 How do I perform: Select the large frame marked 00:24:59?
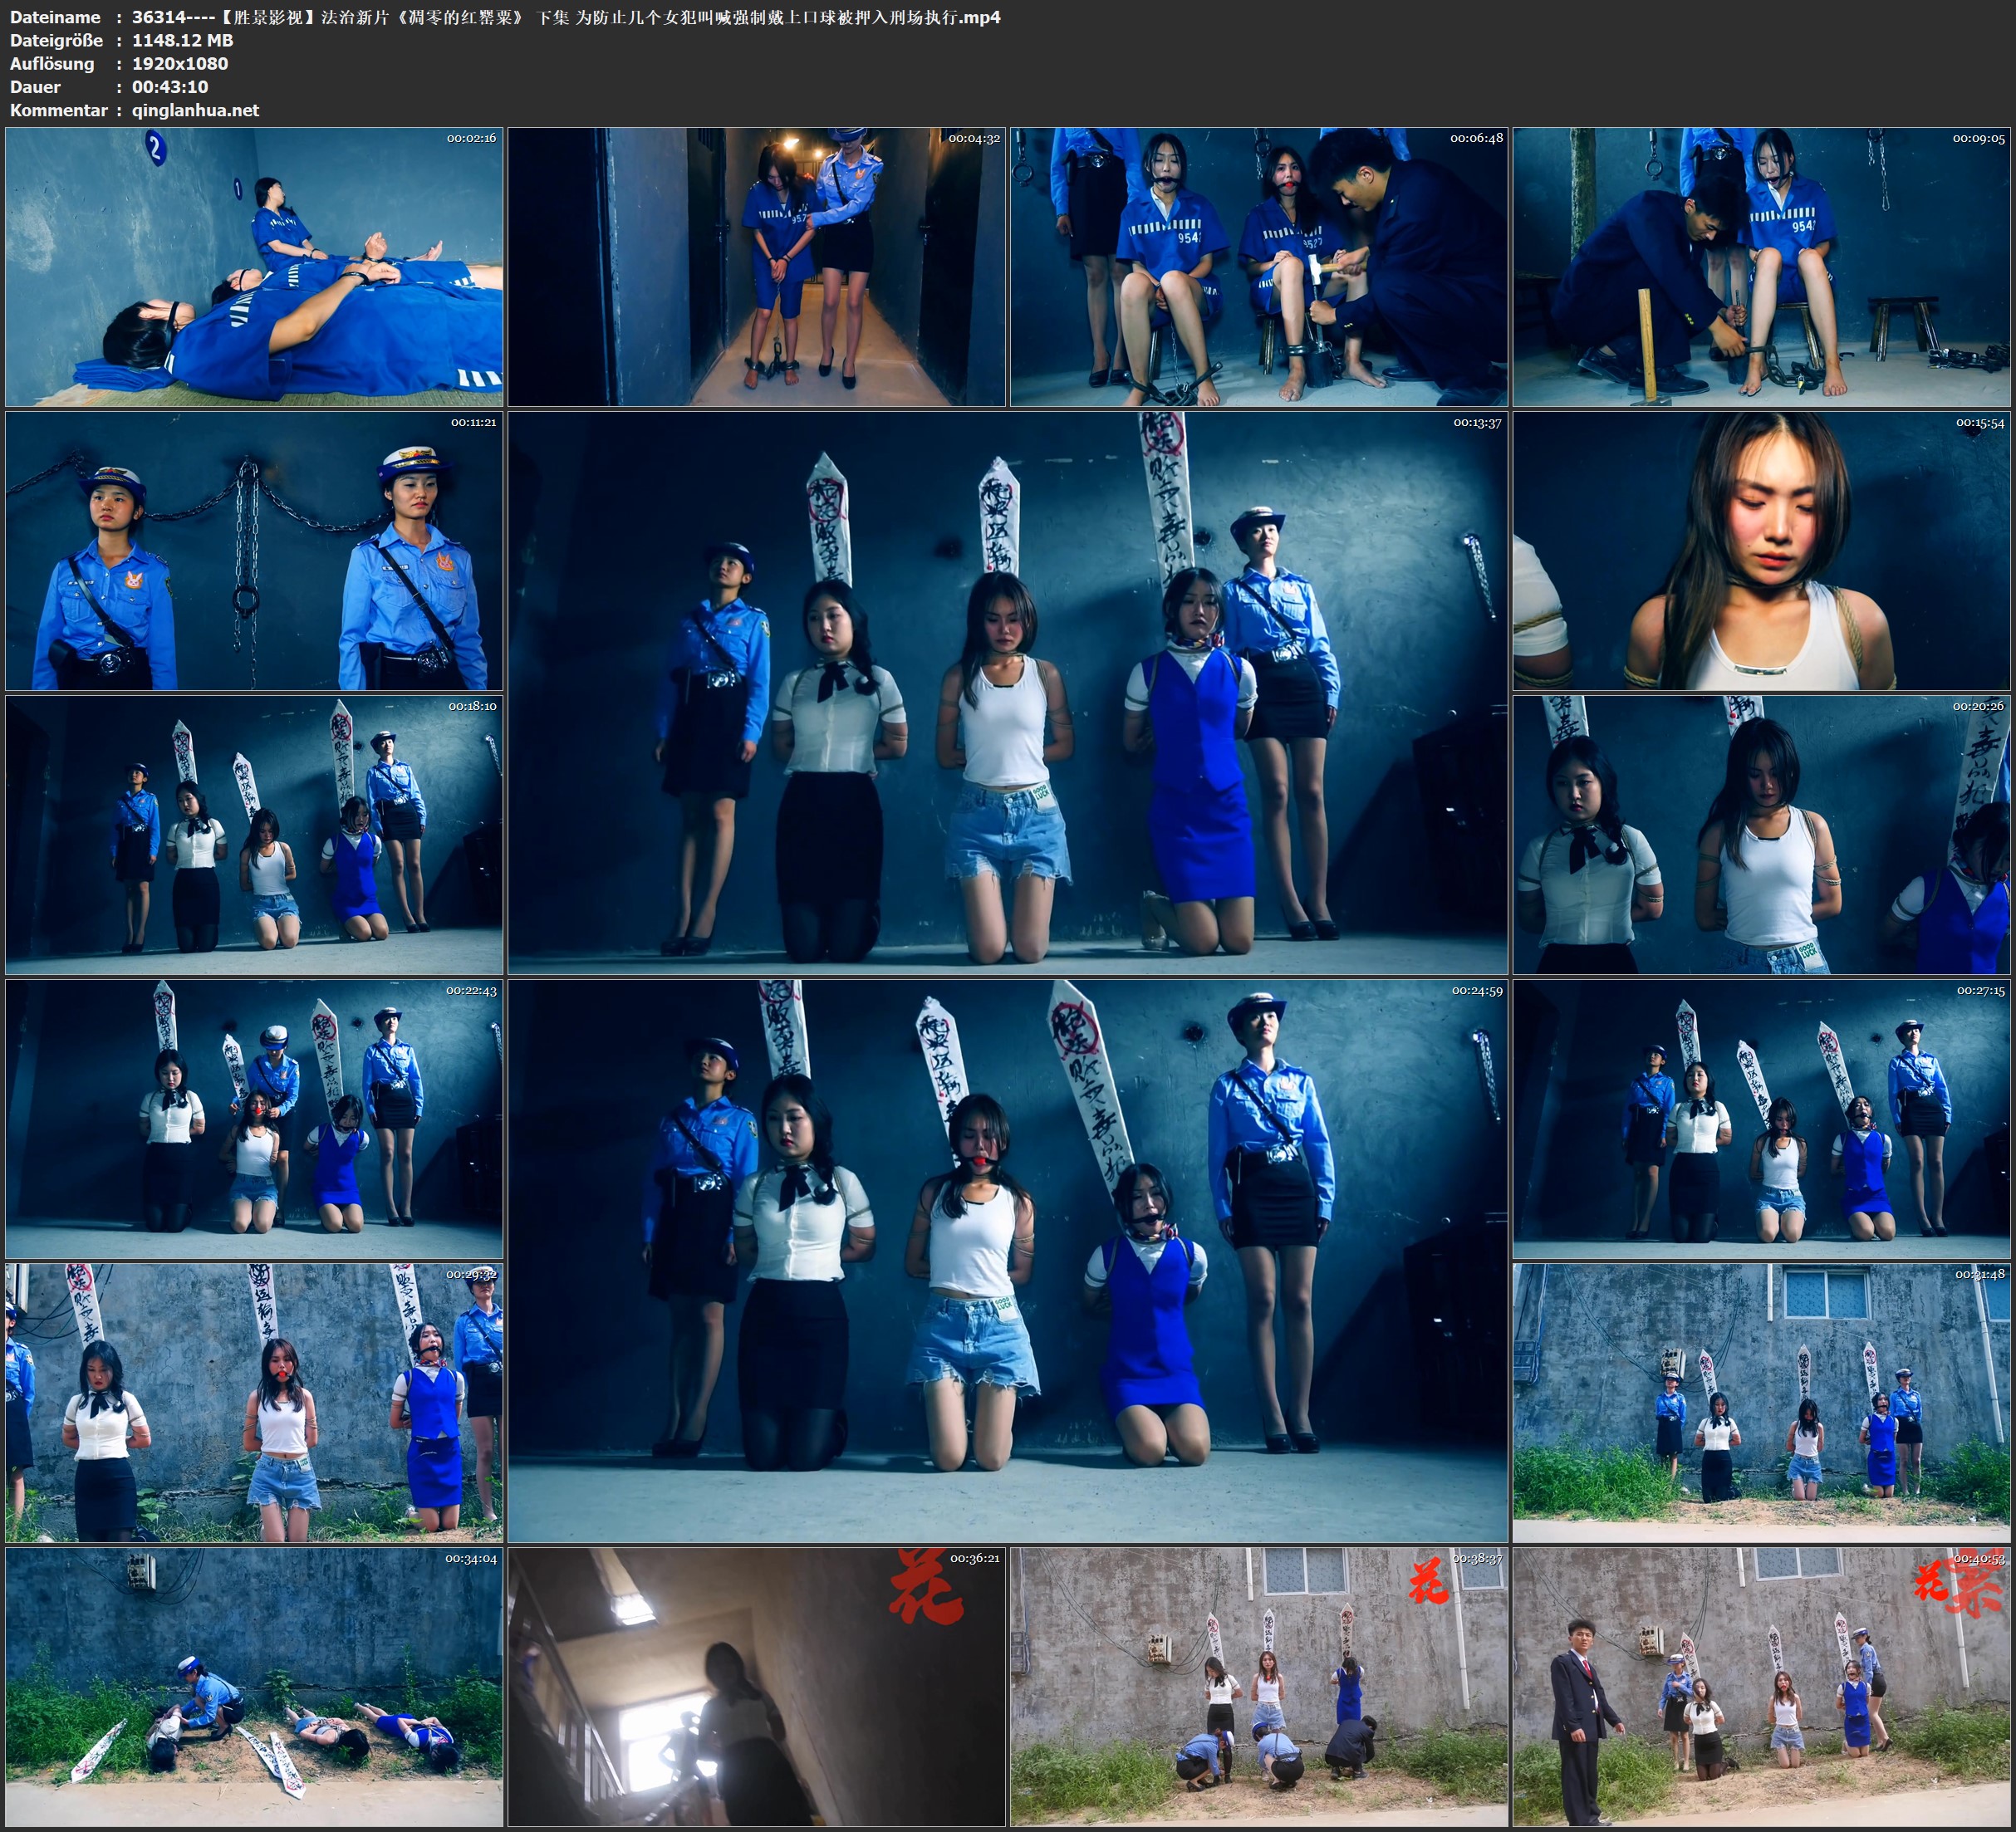1007,1261
